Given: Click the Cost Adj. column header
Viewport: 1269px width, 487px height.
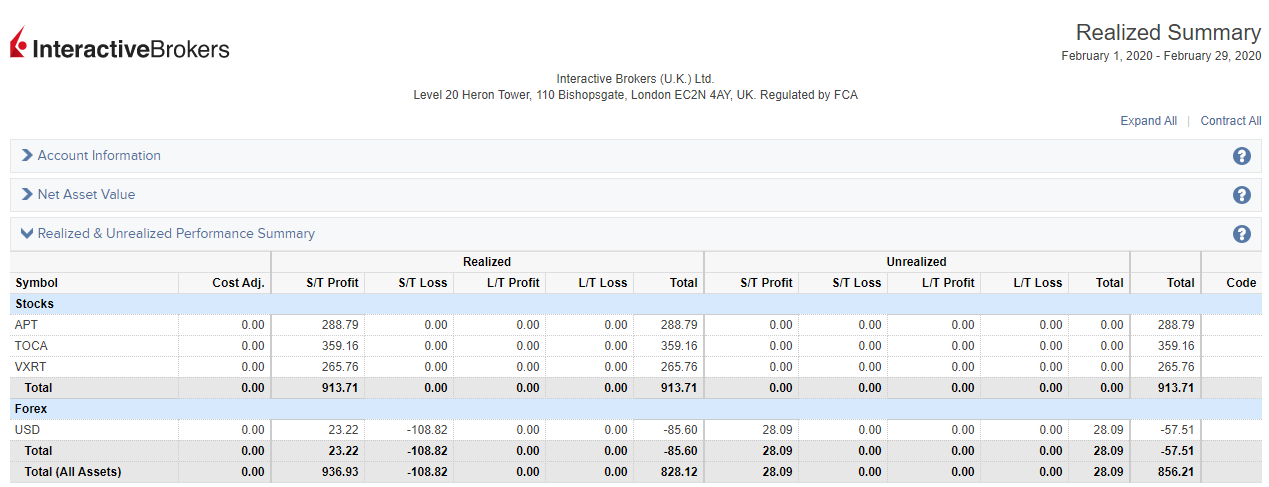Looking at the screenshot, I should click(x=238, y=283).
